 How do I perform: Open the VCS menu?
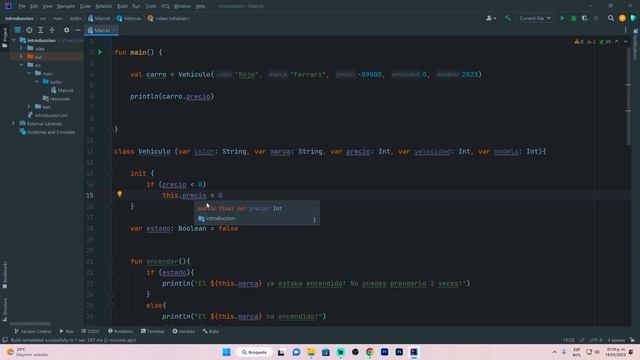point(165,6)
